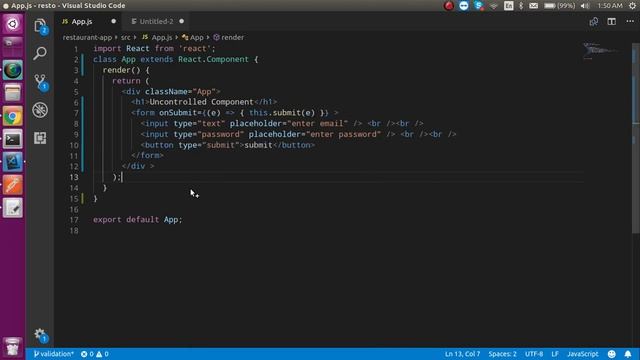Screen dimensions: 640x360
Task: Select the render method breadcrumb
Action: 229,37
